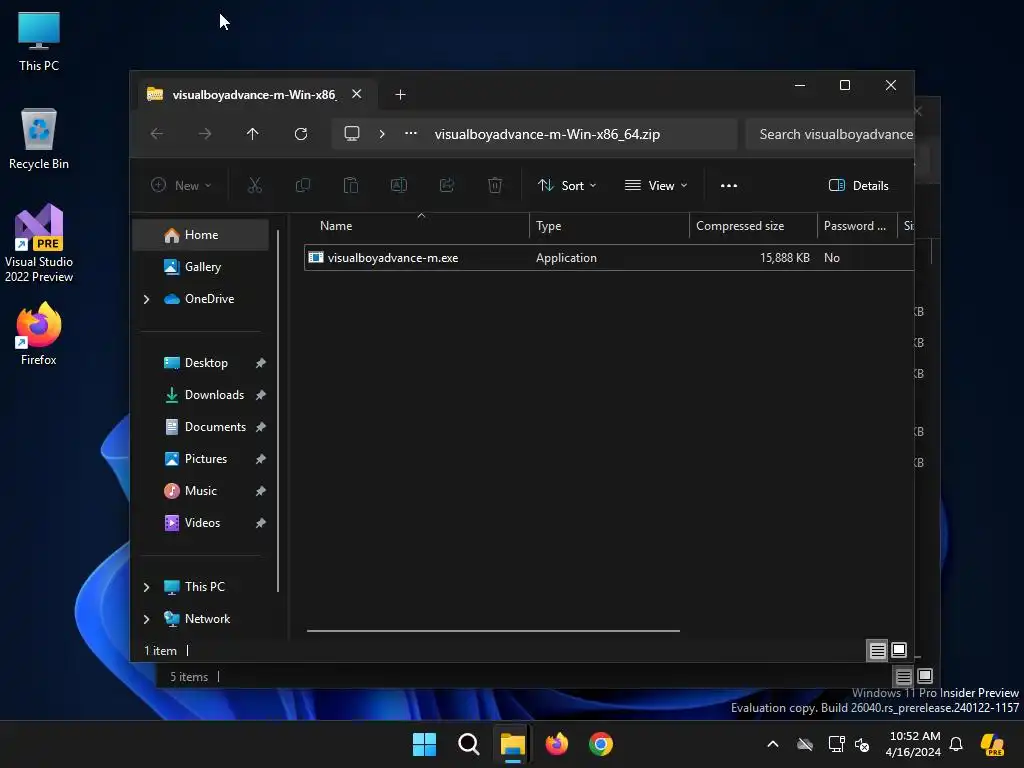The width and height of the screenshot is (1024, 768).
Task: Open the Sort dropdown menu
Action: pos(567,185)
